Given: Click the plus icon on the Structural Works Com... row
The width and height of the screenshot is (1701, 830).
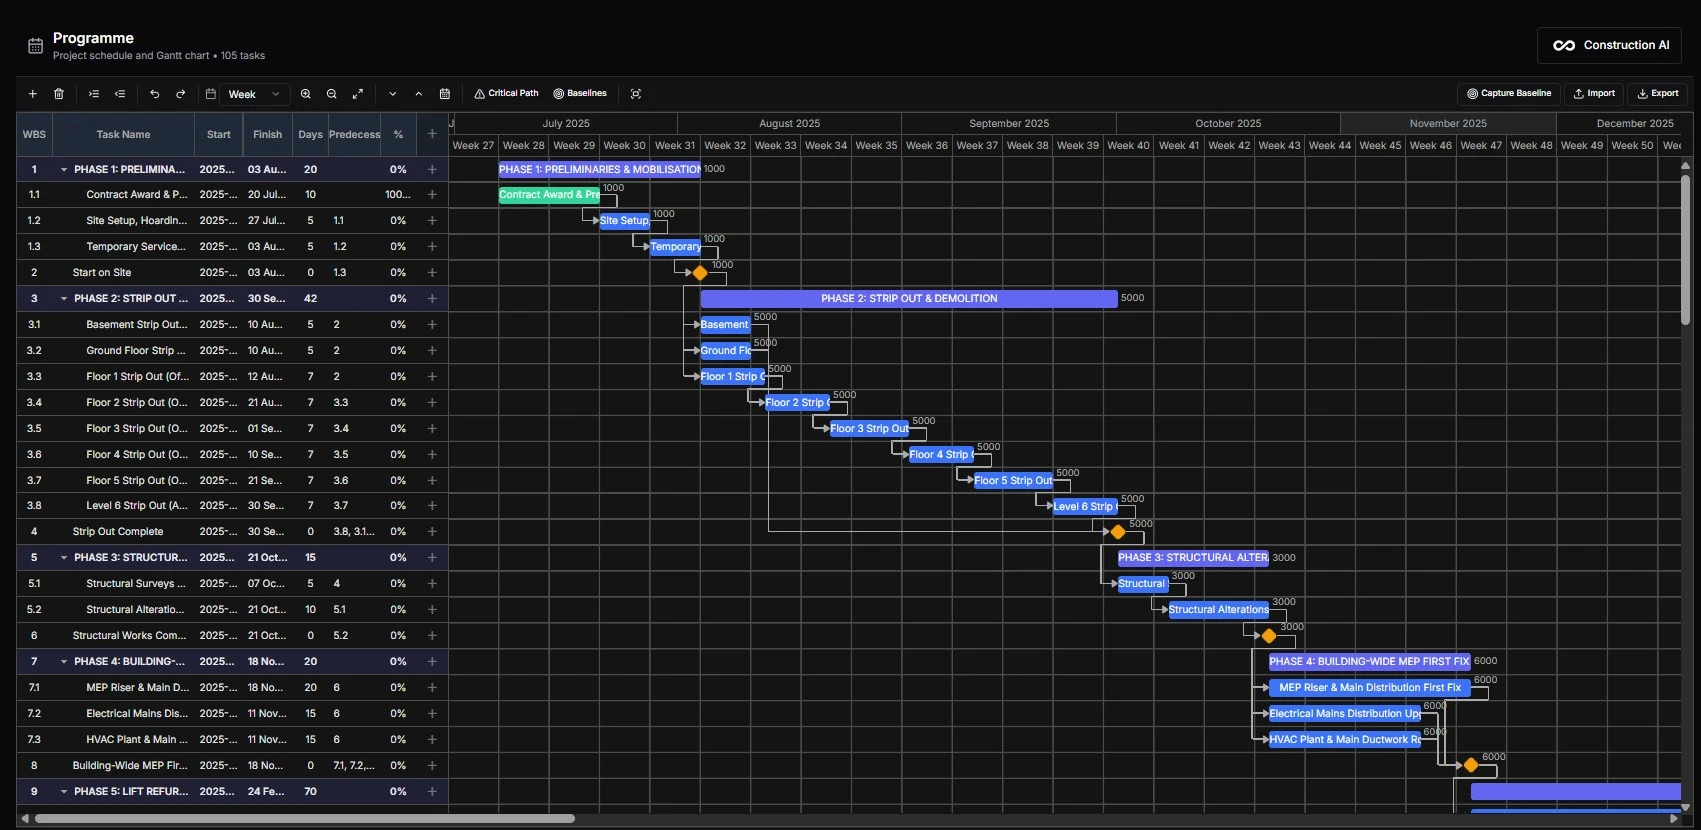Looking at the screenshot, I should pos(432,636).
